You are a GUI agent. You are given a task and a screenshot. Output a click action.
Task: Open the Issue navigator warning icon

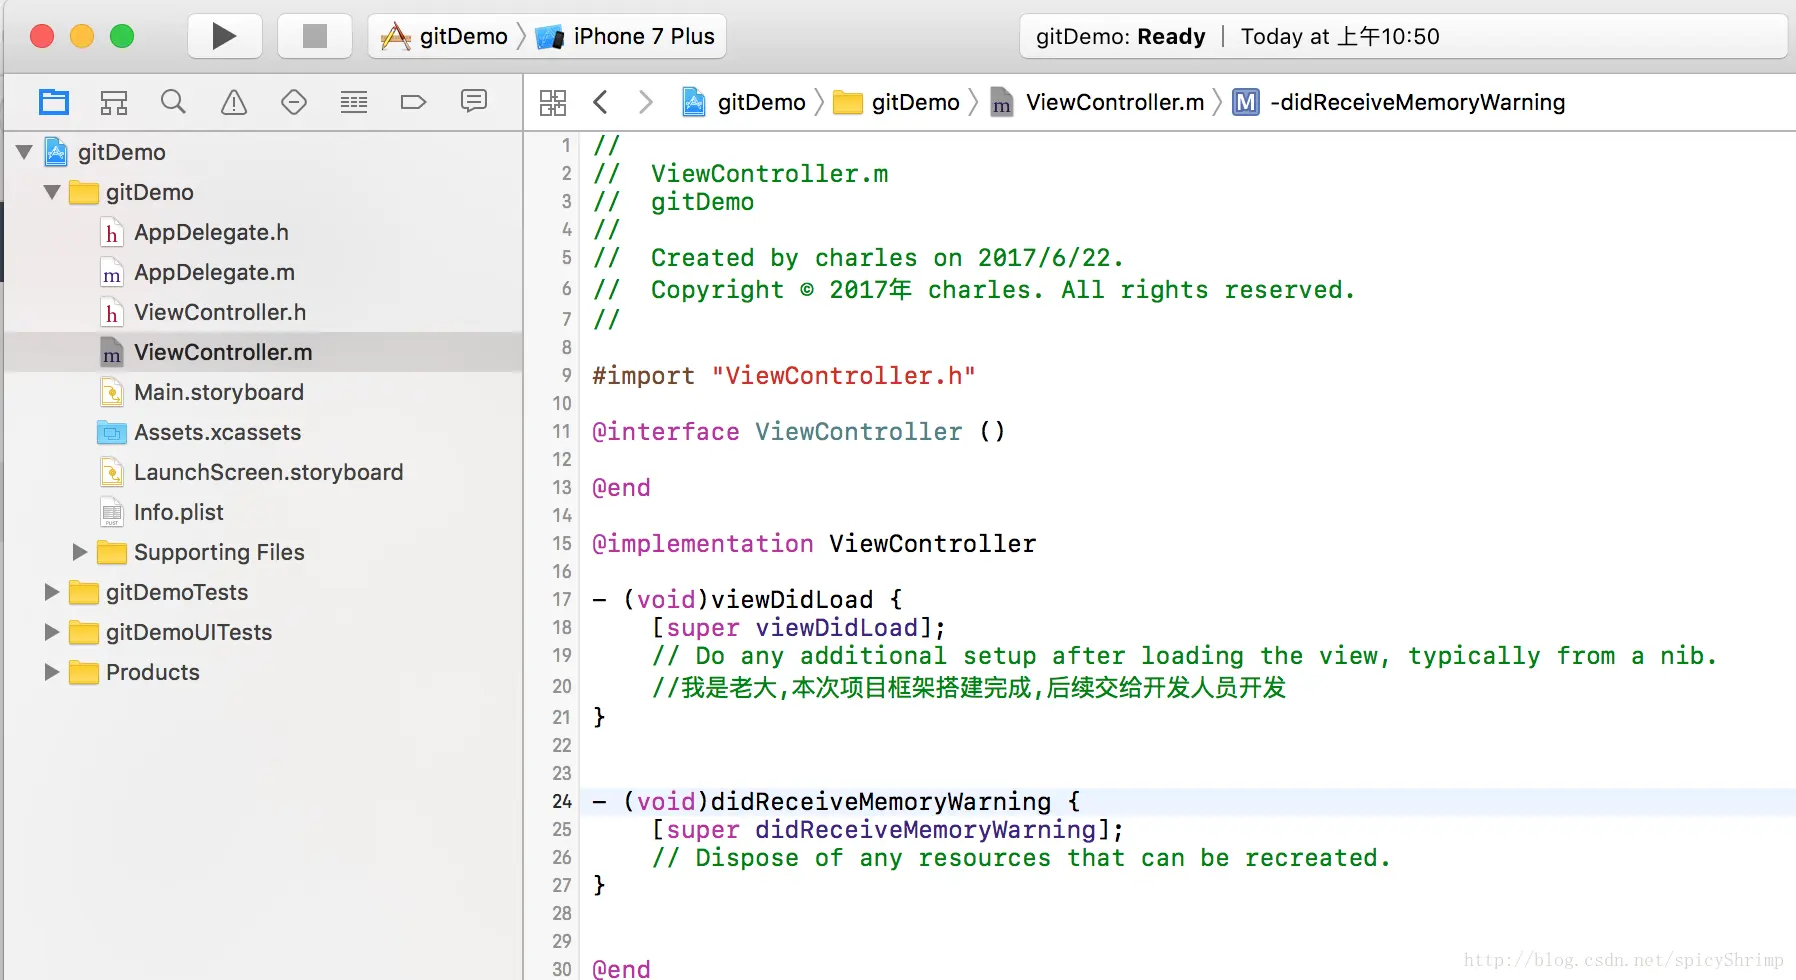pos(234,102)
